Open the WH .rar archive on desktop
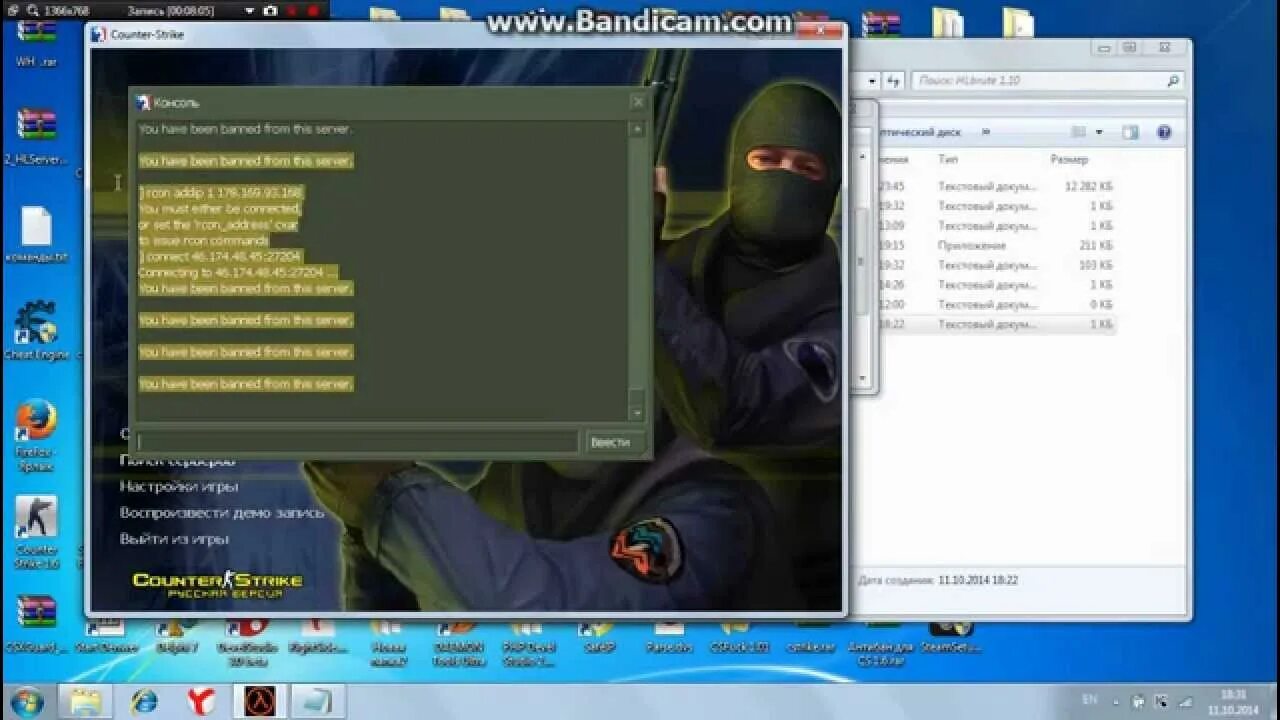The width and height of the screenshot is (1280, 720). 37,40
